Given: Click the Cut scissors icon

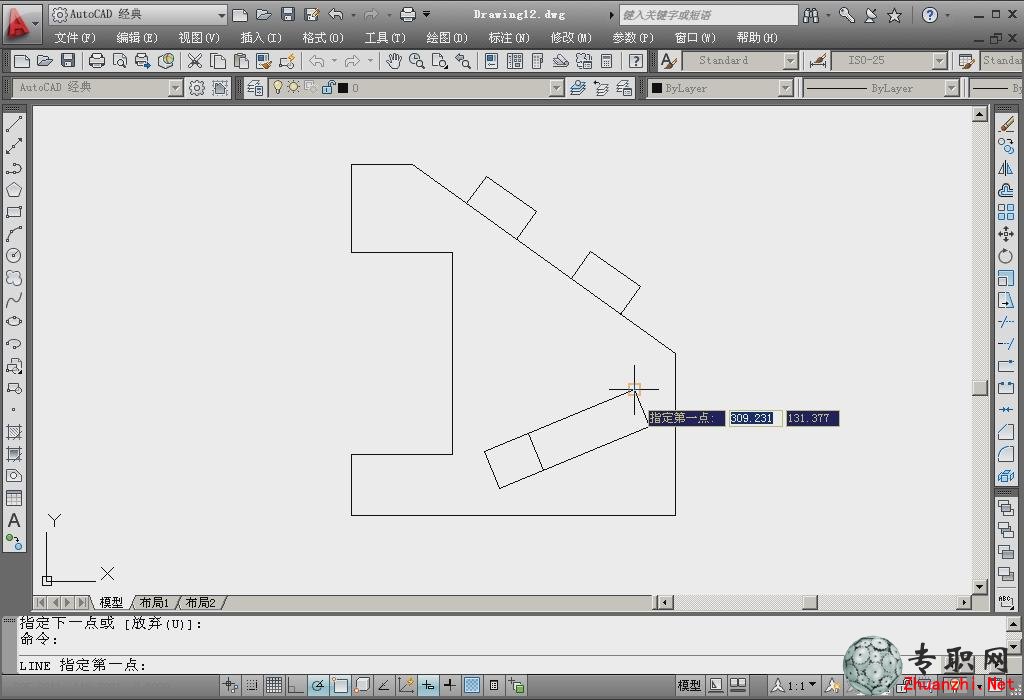Looking at the screenshot, I should pos(195,61).
